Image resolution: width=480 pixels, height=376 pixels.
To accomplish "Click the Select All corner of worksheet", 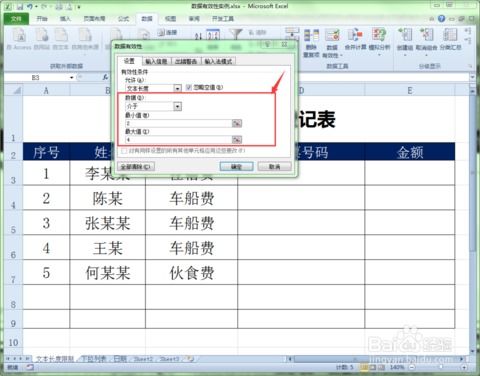I will (x=13, y=90).
